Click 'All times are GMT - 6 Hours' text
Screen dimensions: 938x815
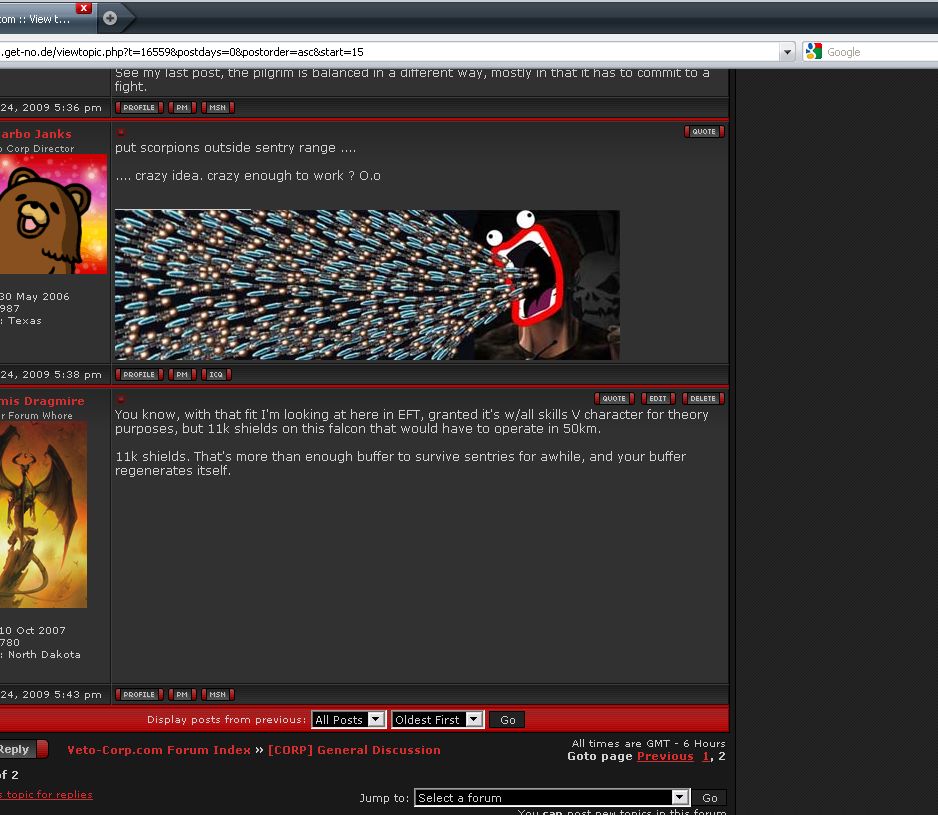click(x=648, y=743)
